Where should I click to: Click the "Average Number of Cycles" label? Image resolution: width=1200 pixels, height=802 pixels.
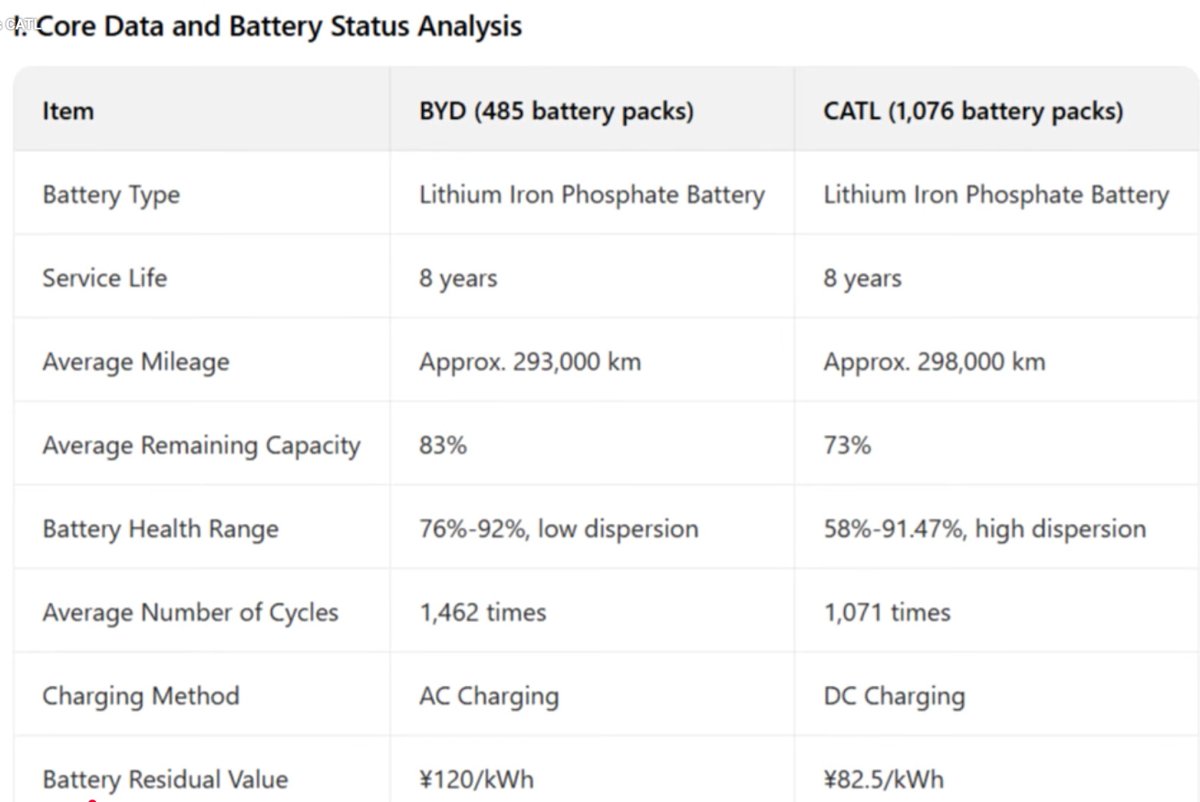[190, 613]
